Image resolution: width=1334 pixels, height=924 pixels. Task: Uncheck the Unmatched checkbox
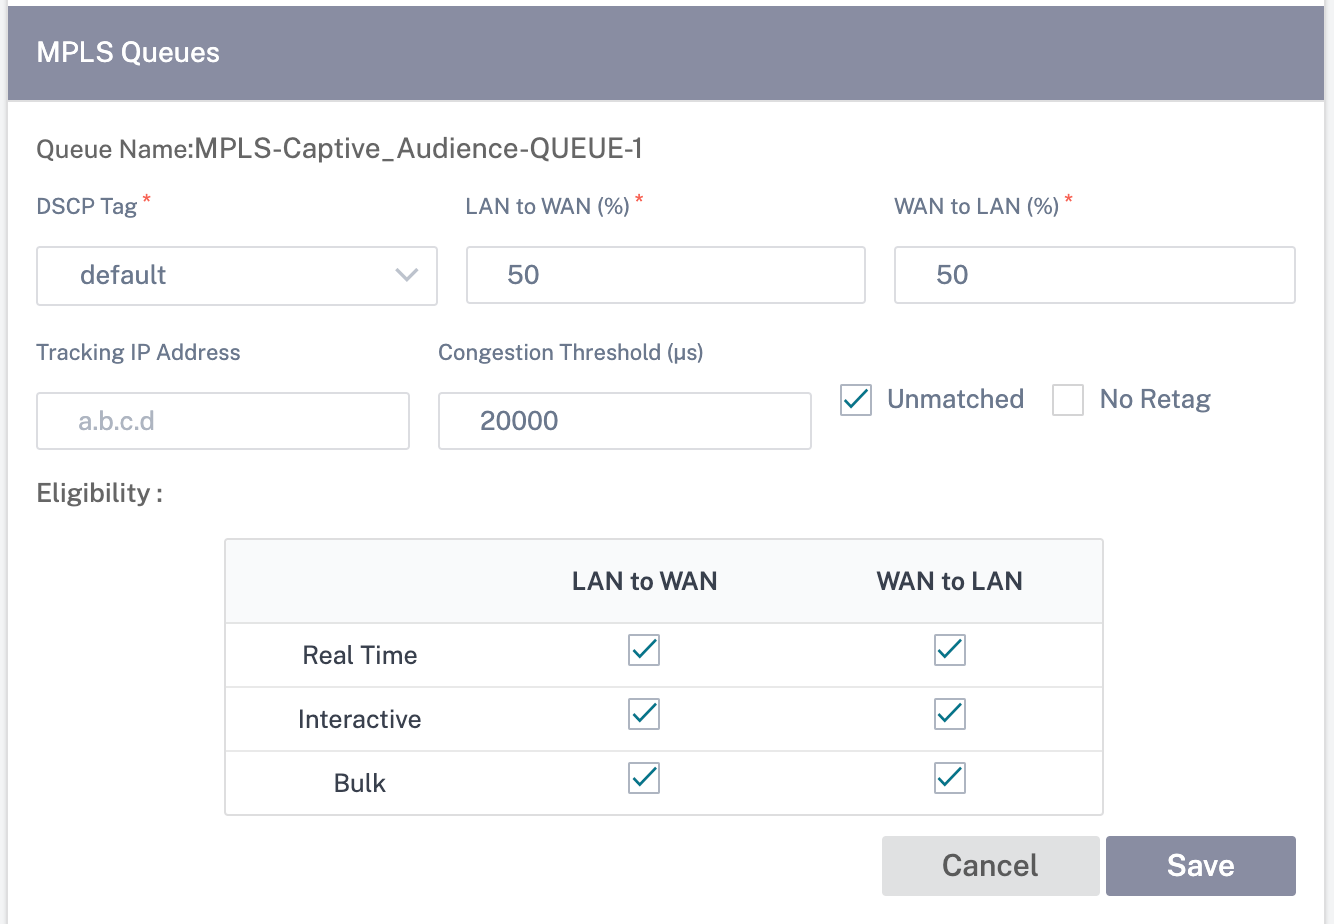coord(856,400)
